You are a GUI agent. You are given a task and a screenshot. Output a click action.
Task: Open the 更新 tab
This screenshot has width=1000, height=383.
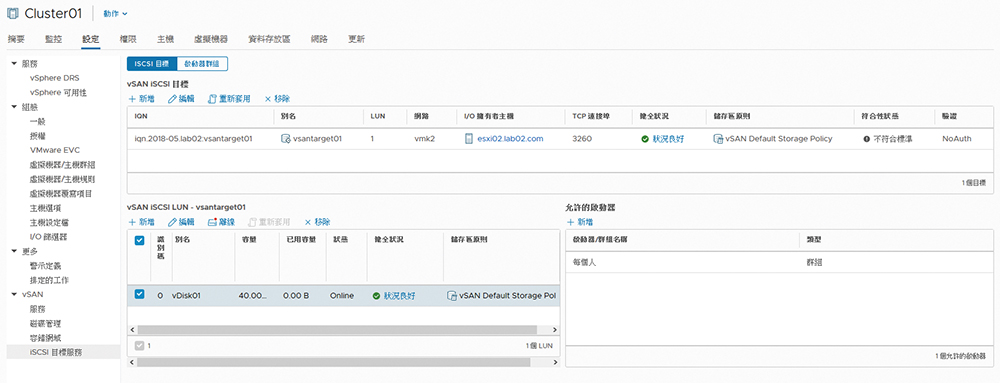click(x=357, y=39)
